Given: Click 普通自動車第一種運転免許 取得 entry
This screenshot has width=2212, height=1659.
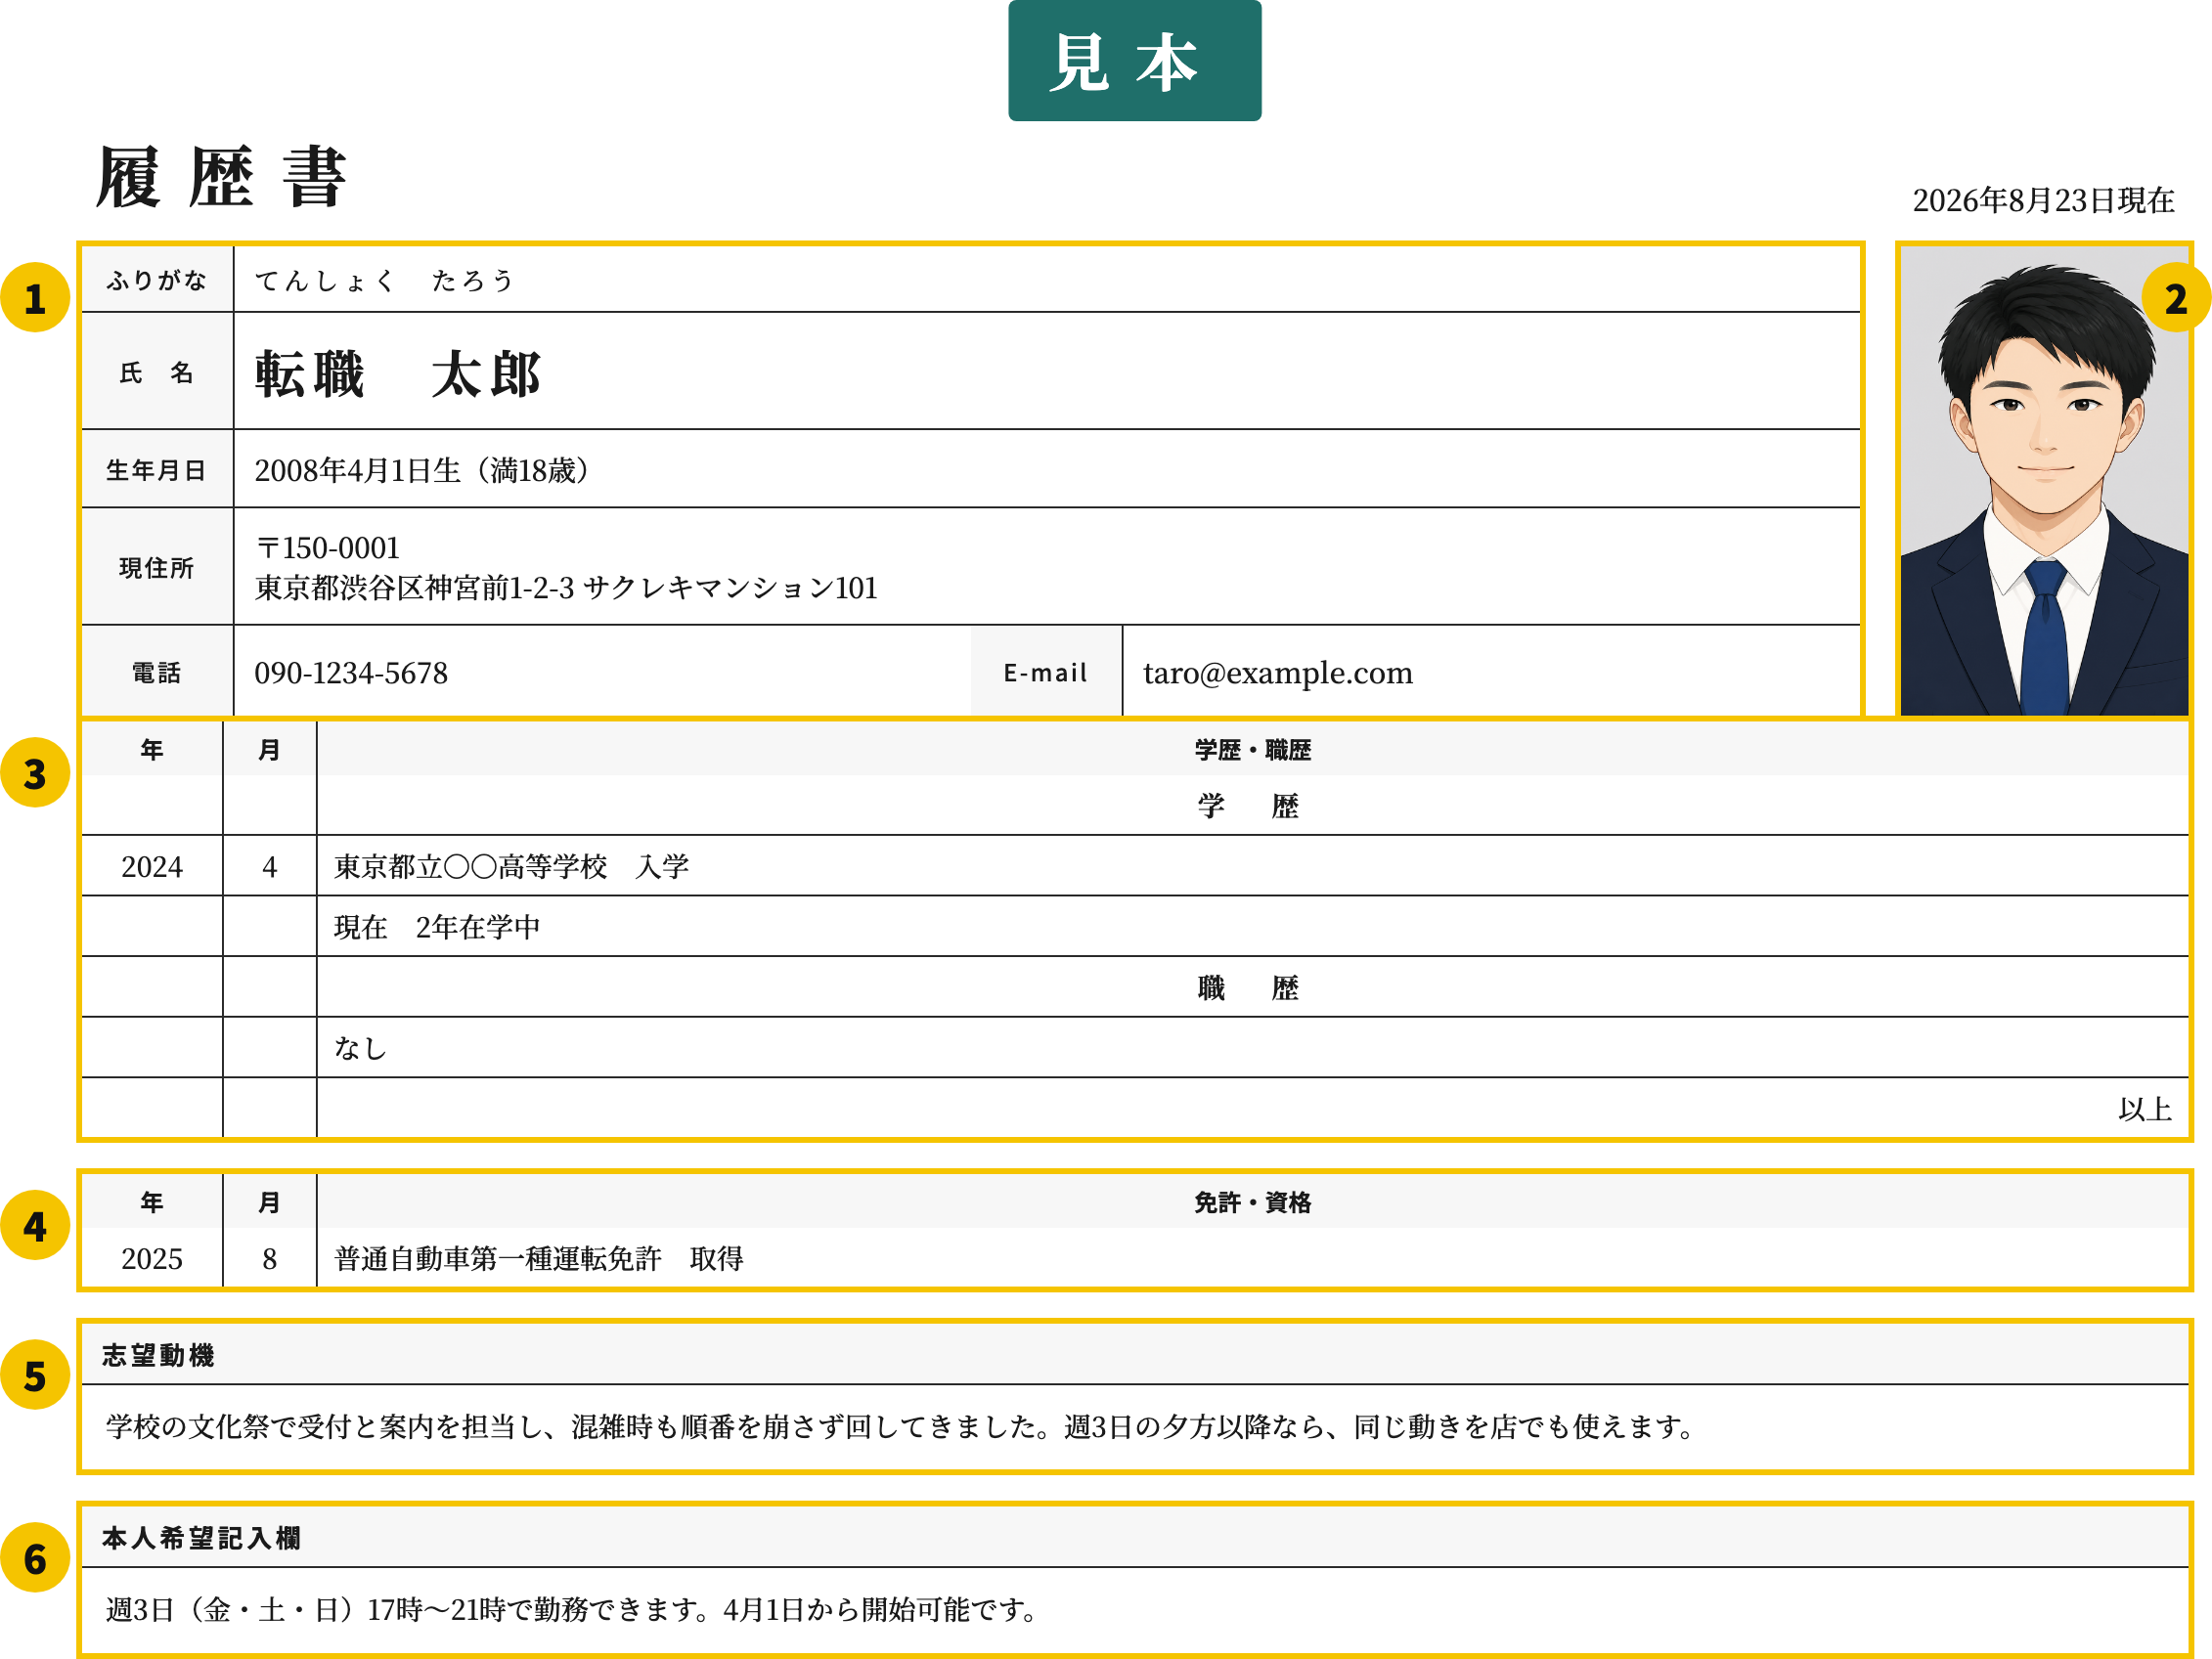Looking at the screenshot, I should click(539, 1258).
